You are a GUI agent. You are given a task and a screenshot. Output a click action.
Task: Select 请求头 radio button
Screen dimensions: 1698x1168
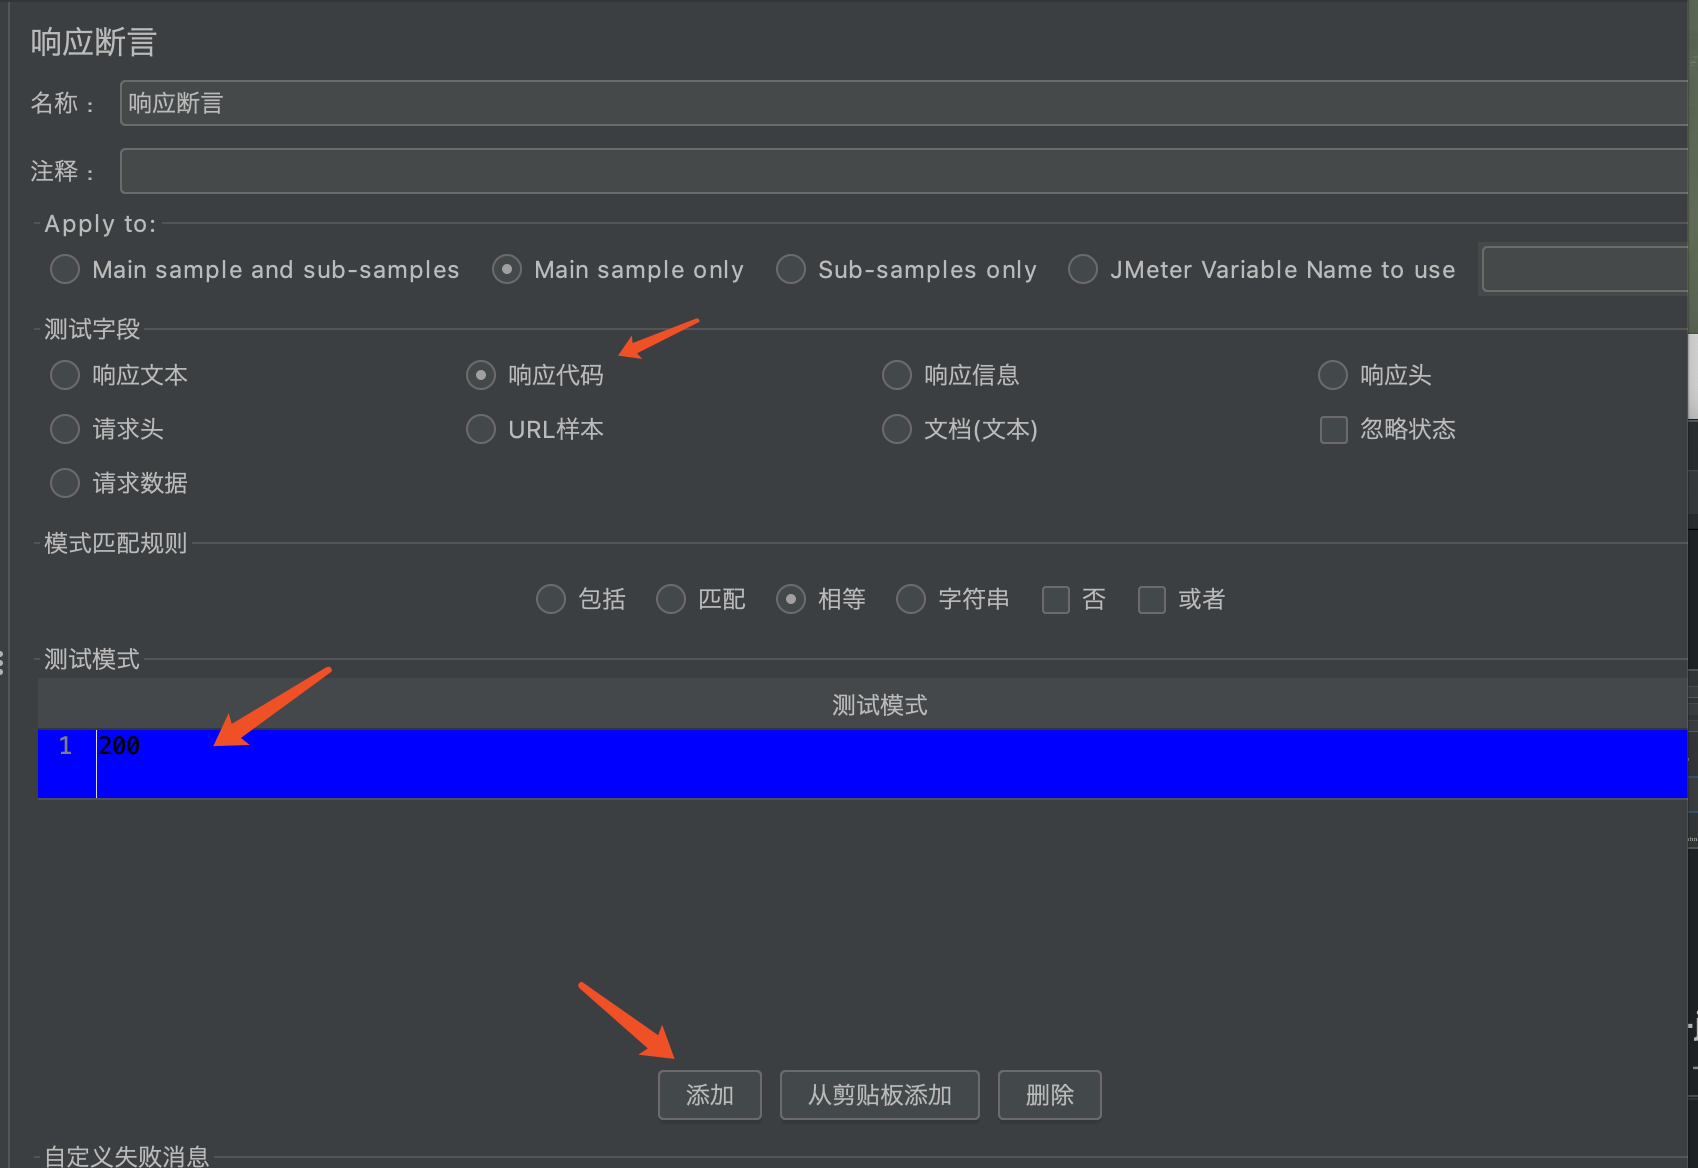65,429
